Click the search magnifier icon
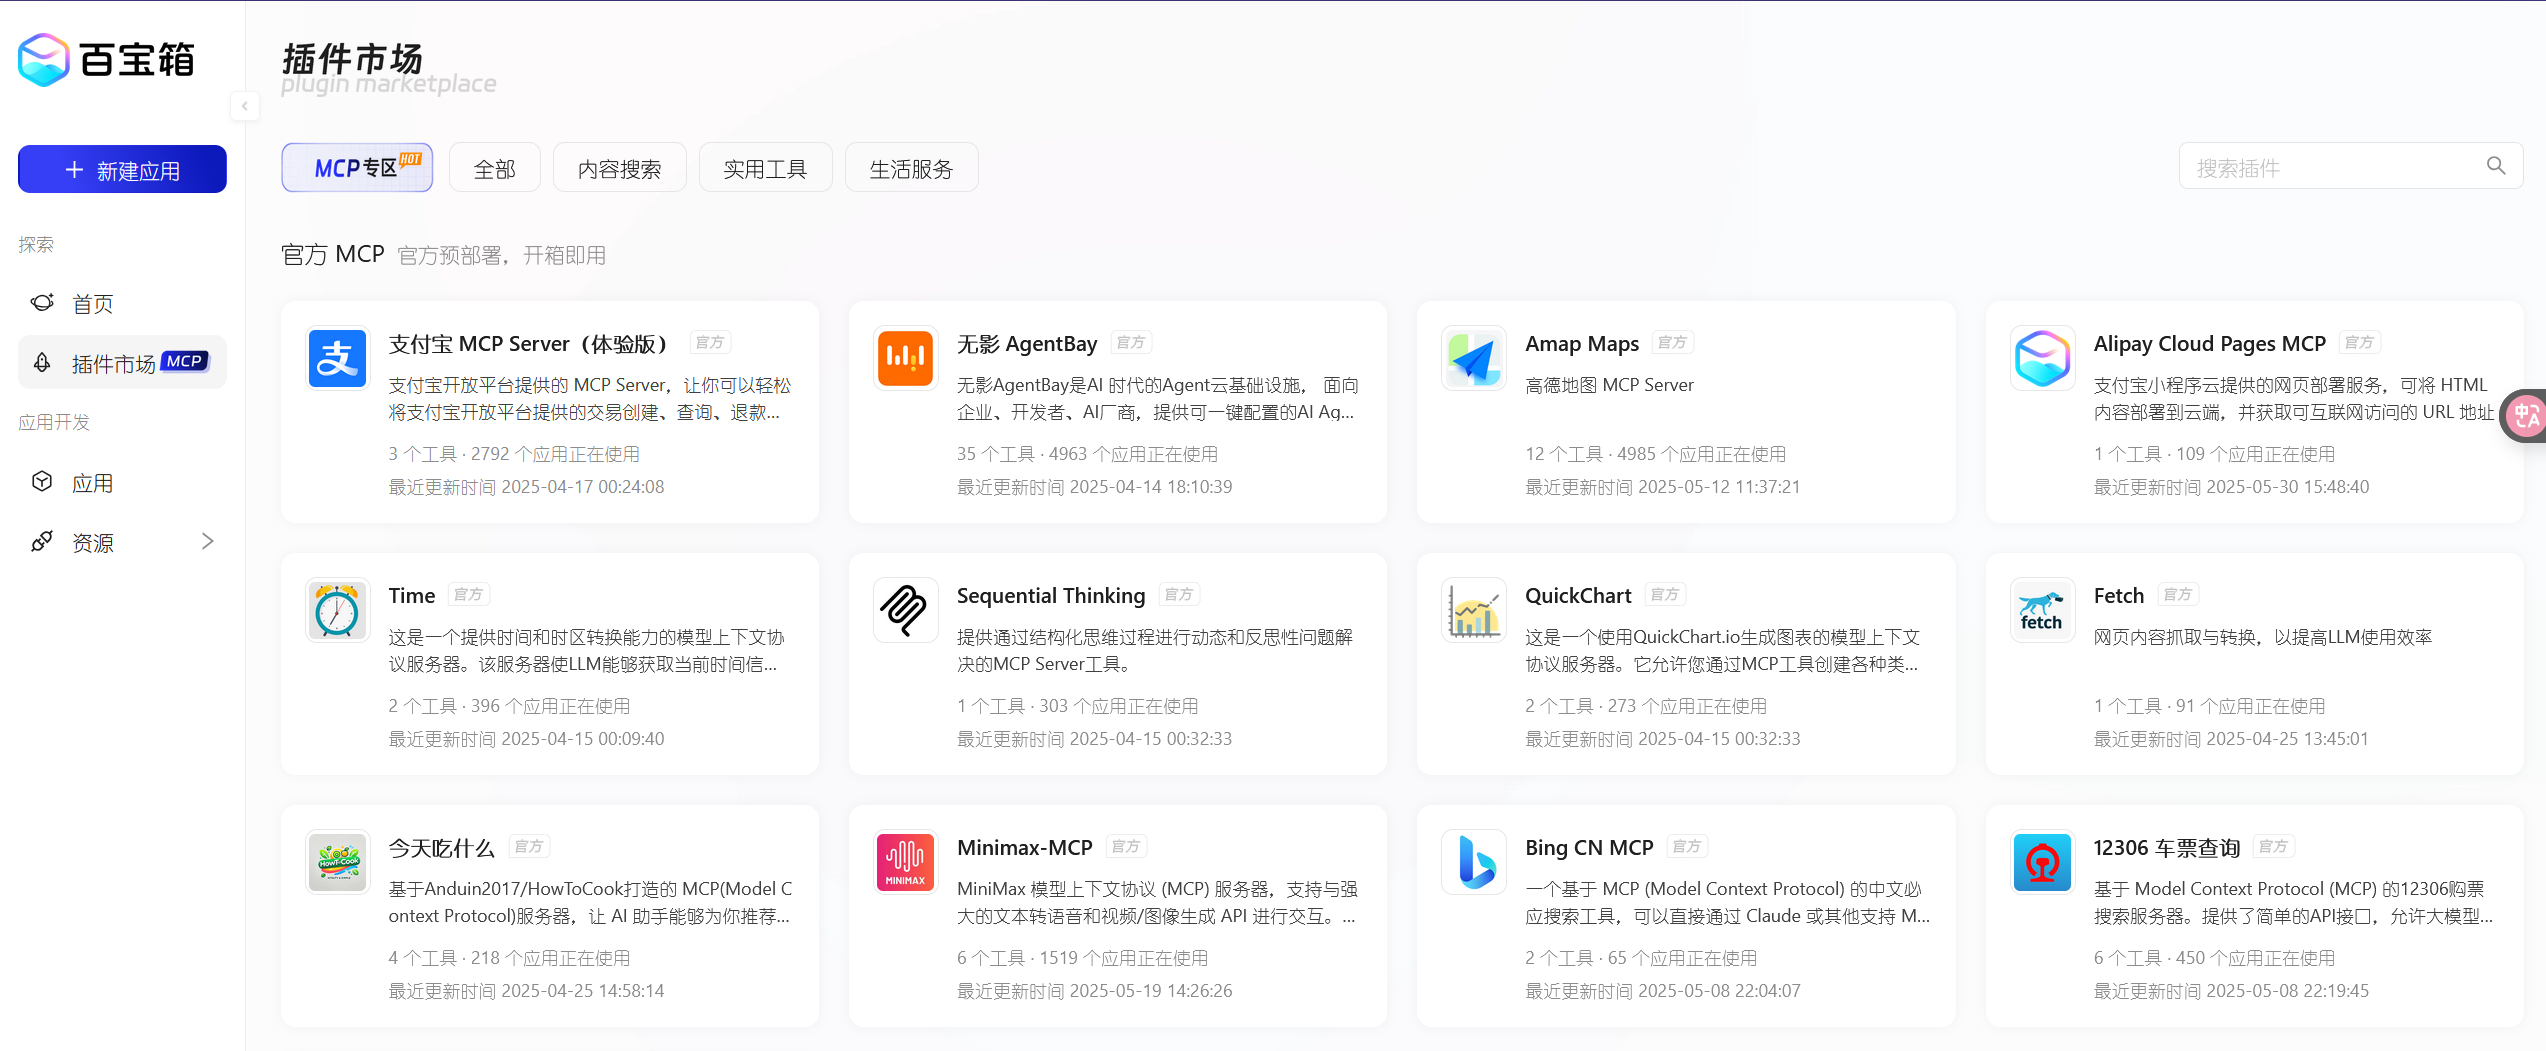The width and height of the screenshot is (2546, 1051). point(2496,166)
